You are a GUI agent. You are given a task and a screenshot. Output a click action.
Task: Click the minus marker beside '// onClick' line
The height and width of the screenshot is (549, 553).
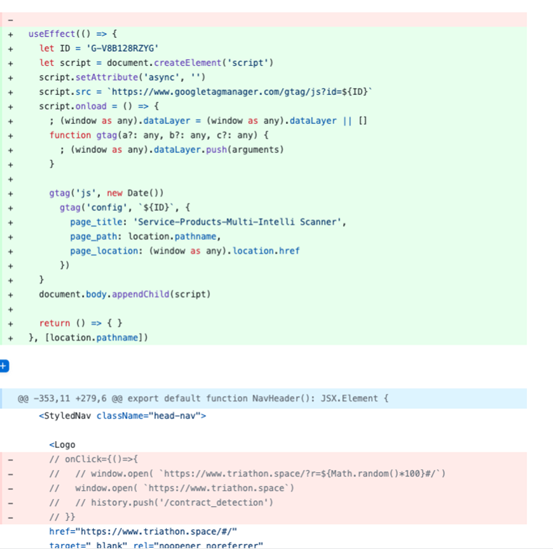(x=11, y=460)
